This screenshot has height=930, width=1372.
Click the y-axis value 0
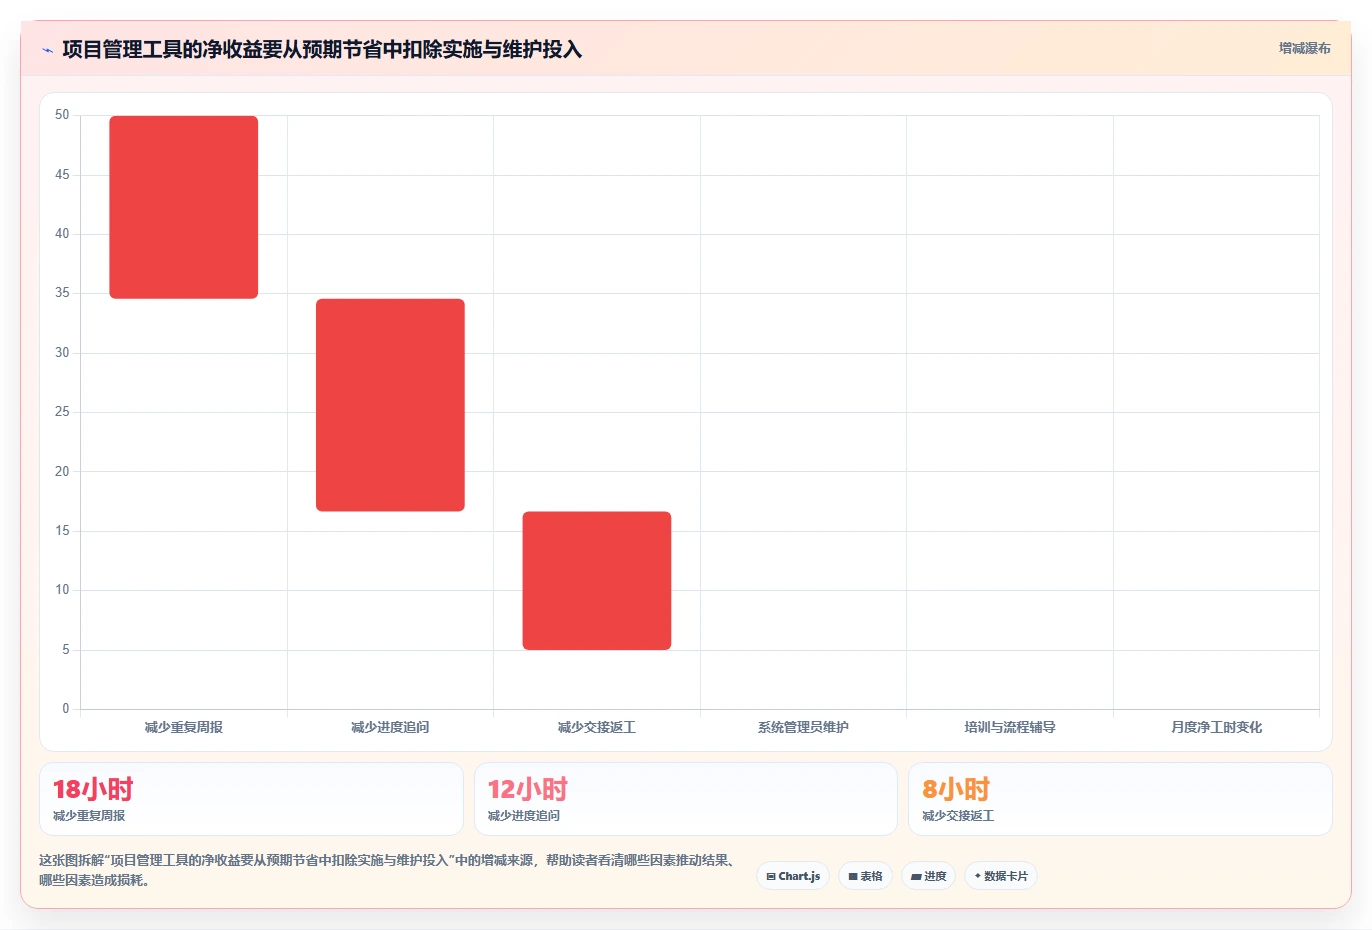66,709
